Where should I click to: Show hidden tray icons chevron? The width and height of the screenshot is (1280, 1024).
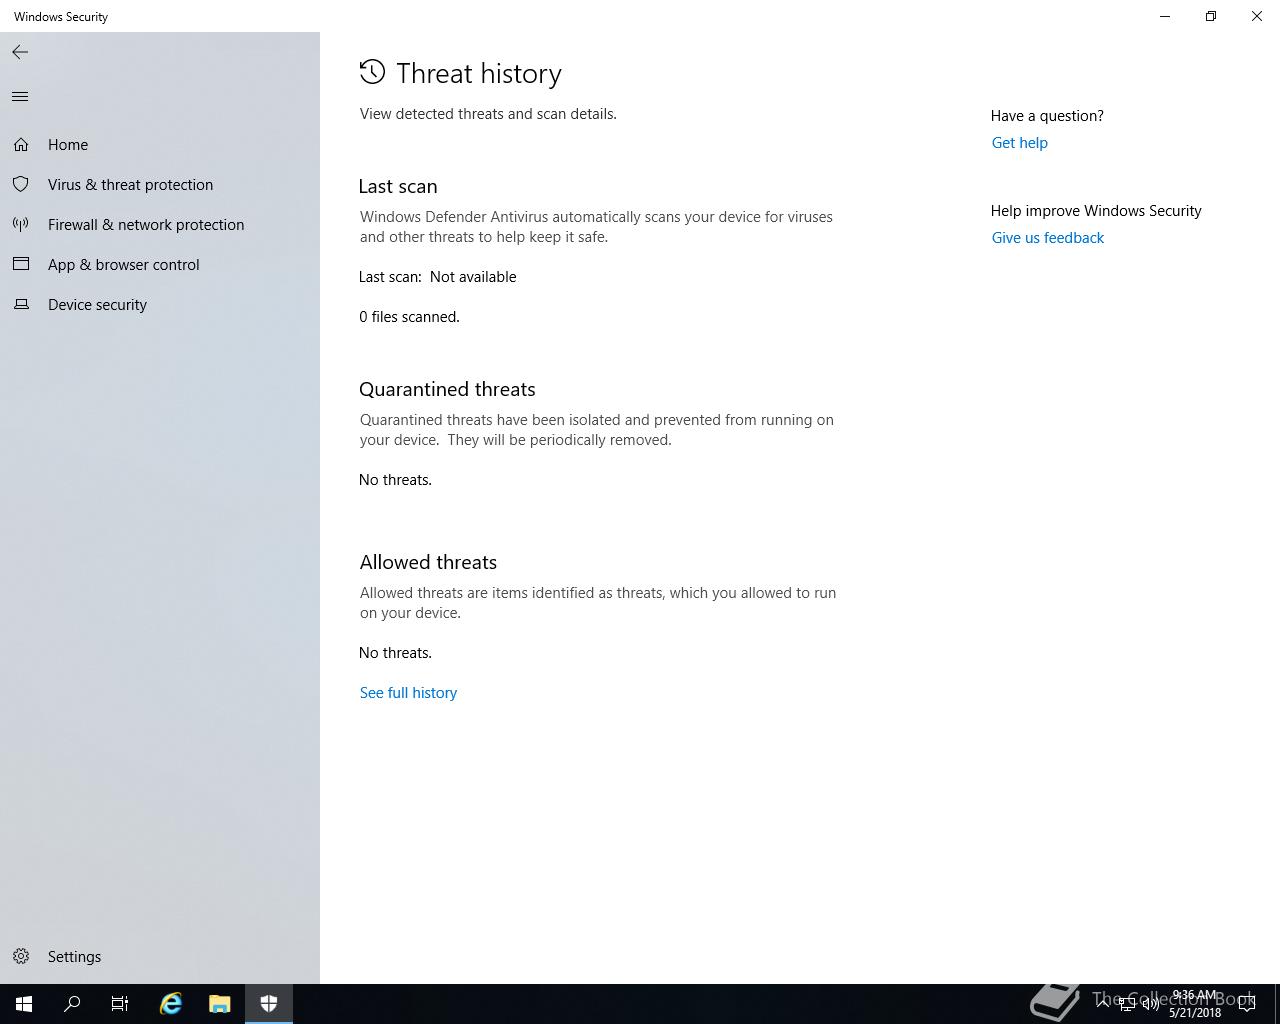click(x=1103, y=1004)
